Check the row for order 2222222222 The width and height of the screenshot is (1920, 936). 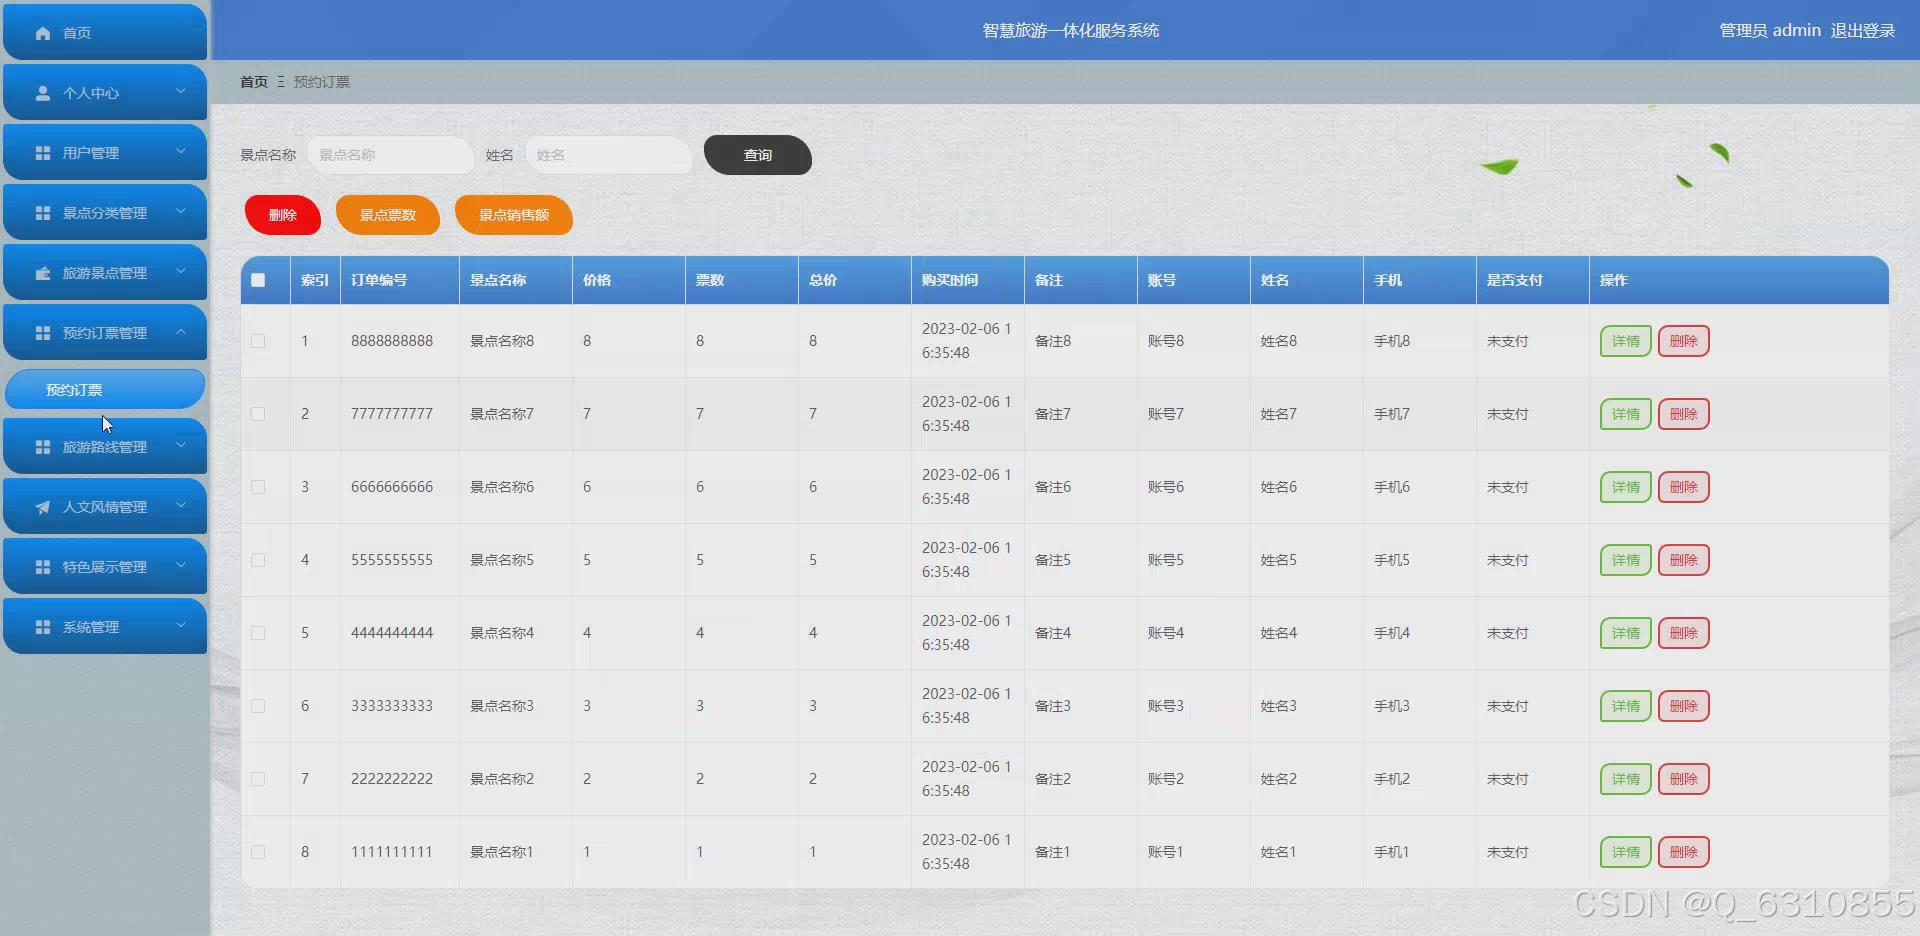tap(258, 779)
